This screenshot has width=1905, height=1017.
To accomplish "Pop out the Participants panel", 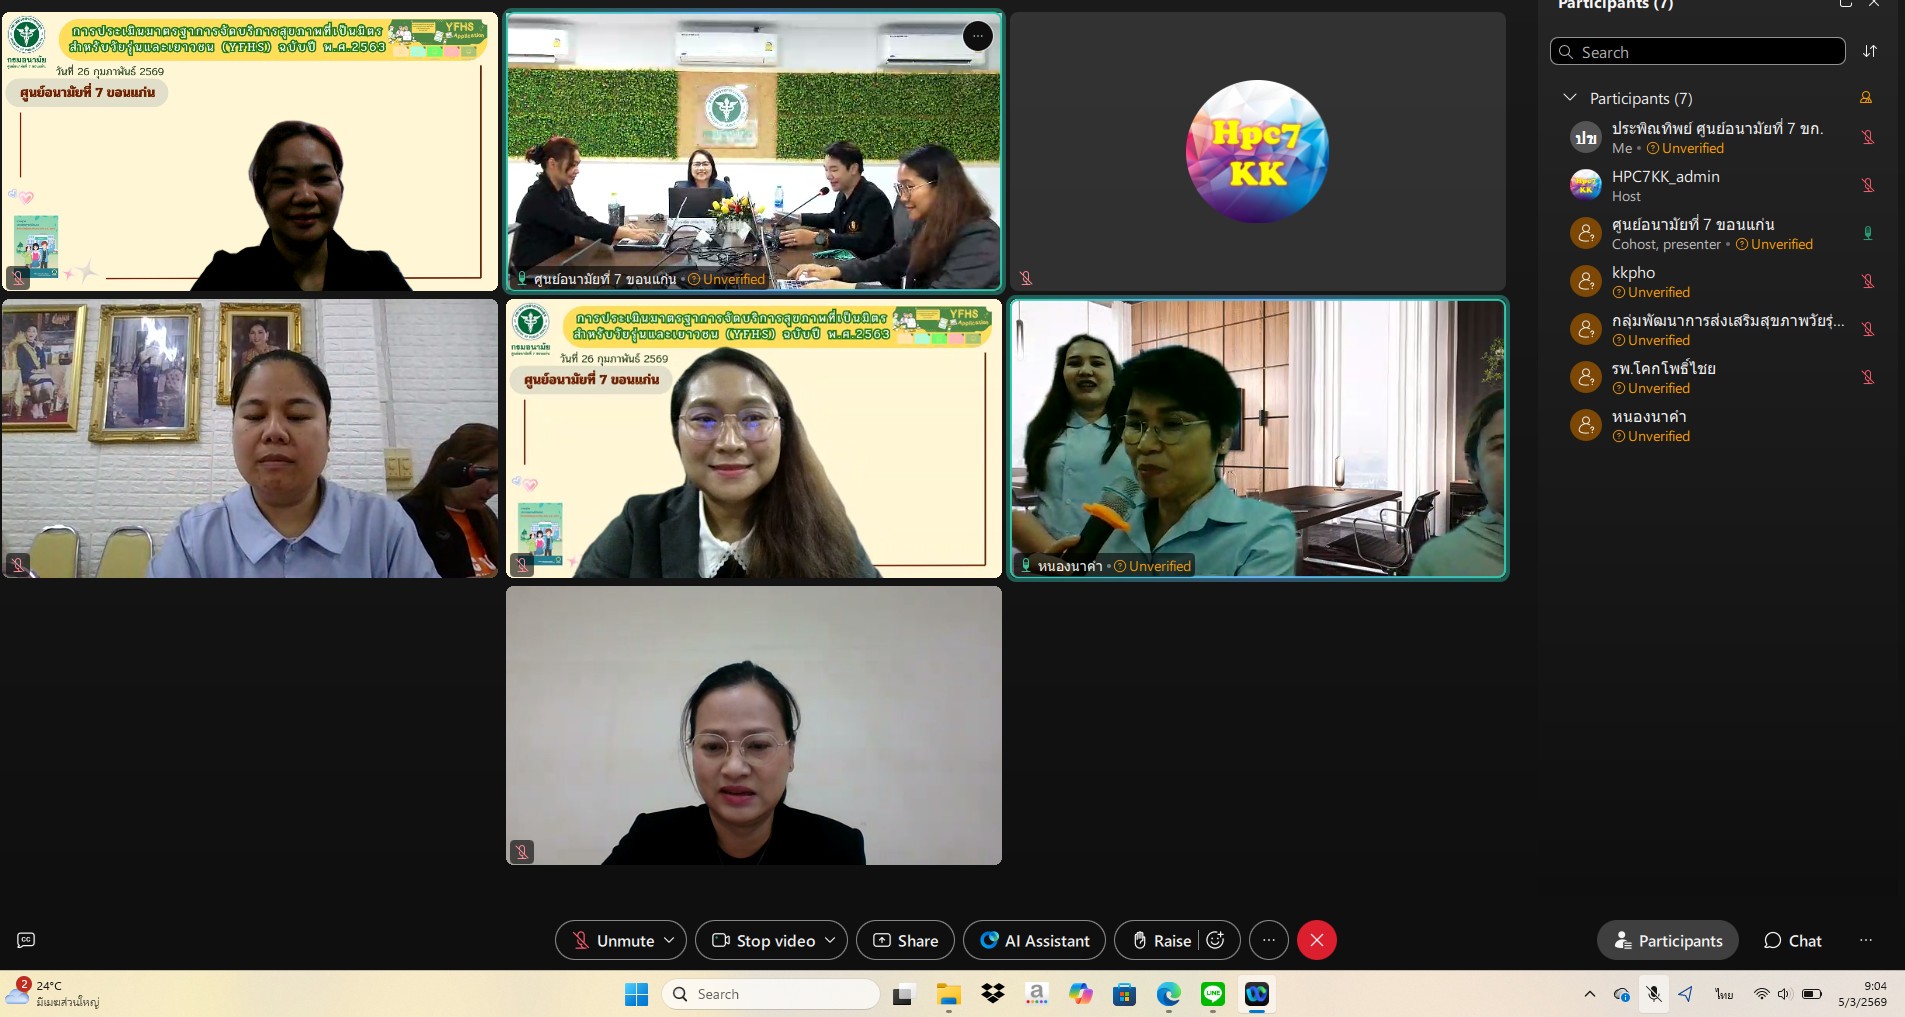I will (x=1845, y=4).
